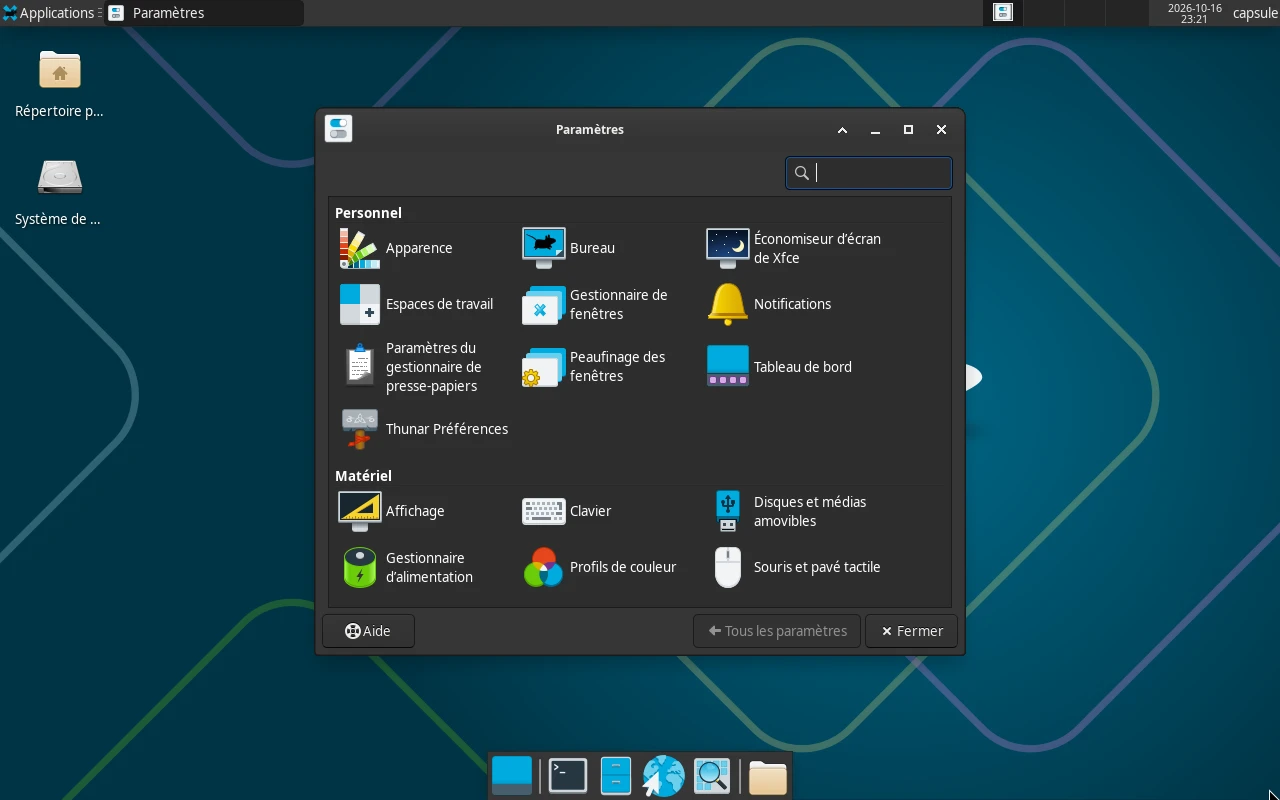
Task: Click the Paramètres window title-bar menu icon
Action: click(339, 129)
